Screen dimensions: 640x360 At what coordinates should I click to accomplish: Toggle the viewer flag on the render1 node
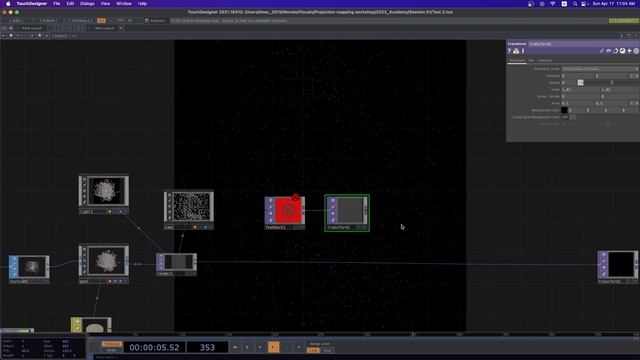pyautogui.click(x=160, y=257)
